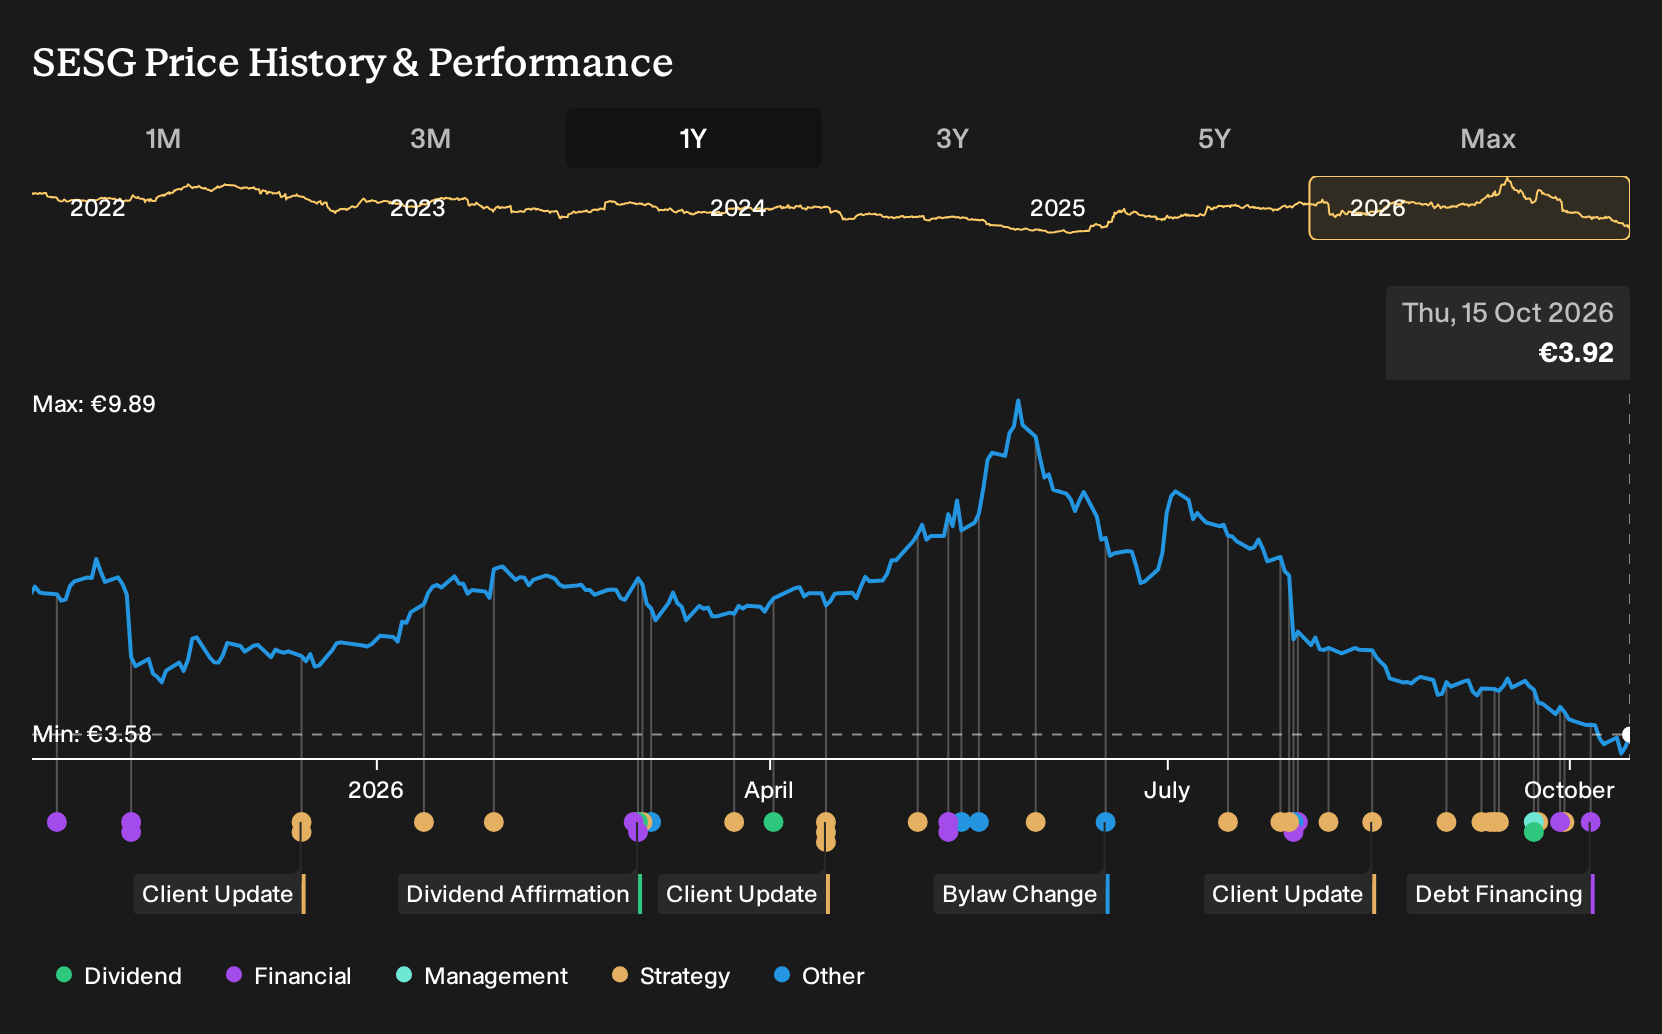Open the Client Update label right of Dividend Affirmation
This screenshot has width=1662, height=1034.
[744, 894]
